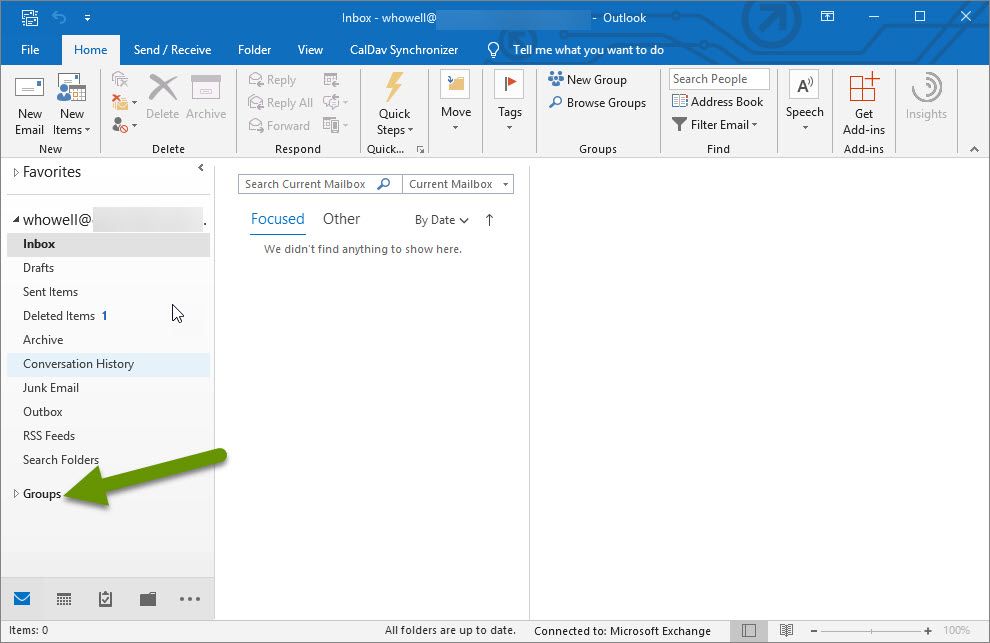The width and height of the screenshot is (990, 643).
Task: Open the Send / Receive ribbon tab
Action: [x=172, y=50]
